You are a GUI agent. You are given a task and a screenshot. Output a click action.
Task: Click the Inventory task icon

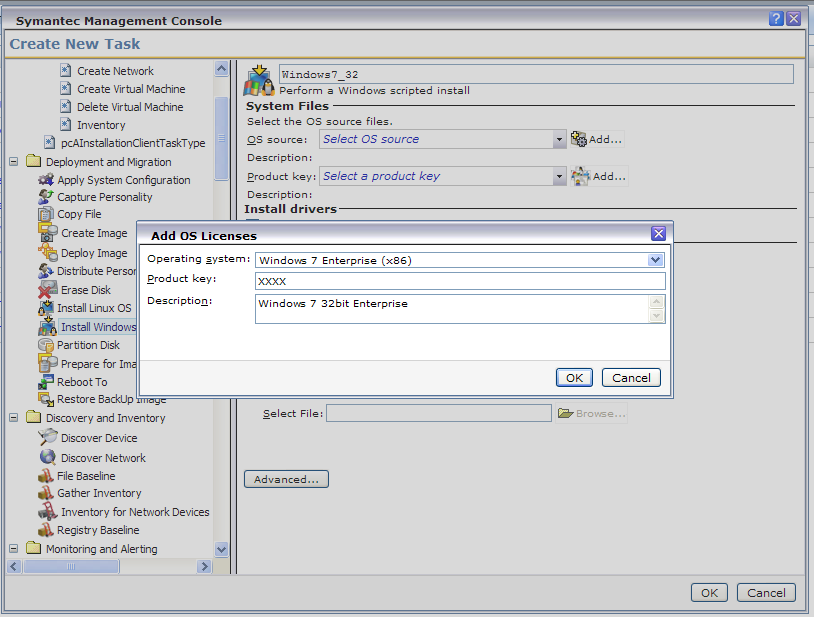pos(65,125)
